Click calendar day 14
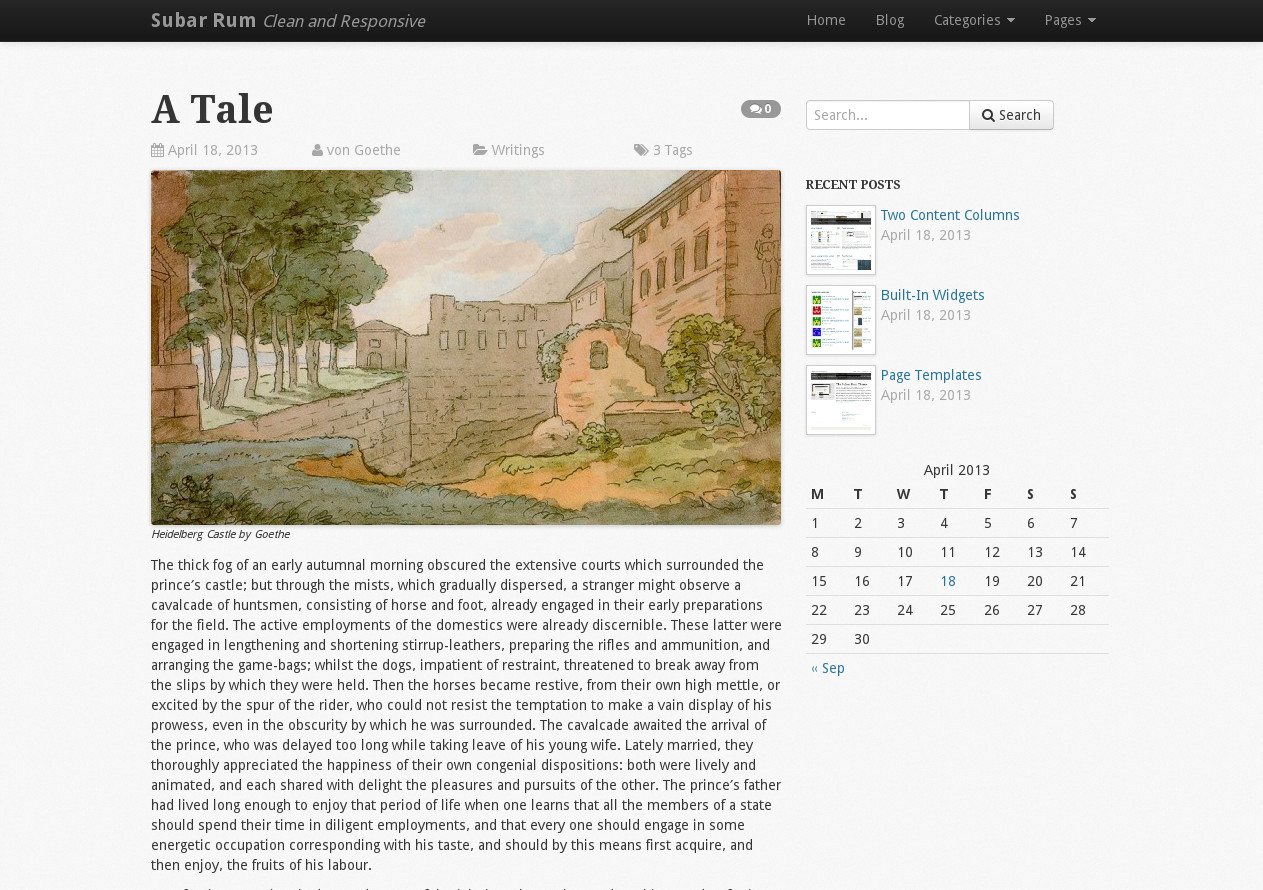Image resolution: width=1263 pixels, height=890 pixels. point(1078,552)
